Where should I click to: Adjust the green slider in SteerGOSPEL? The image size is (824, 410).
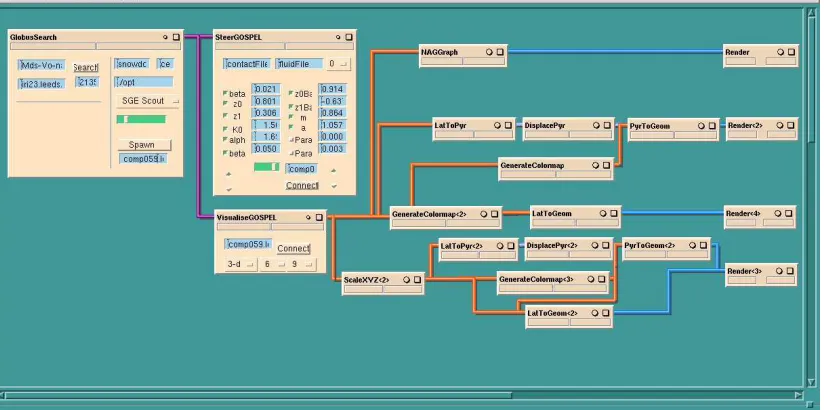tap(266, 167)
